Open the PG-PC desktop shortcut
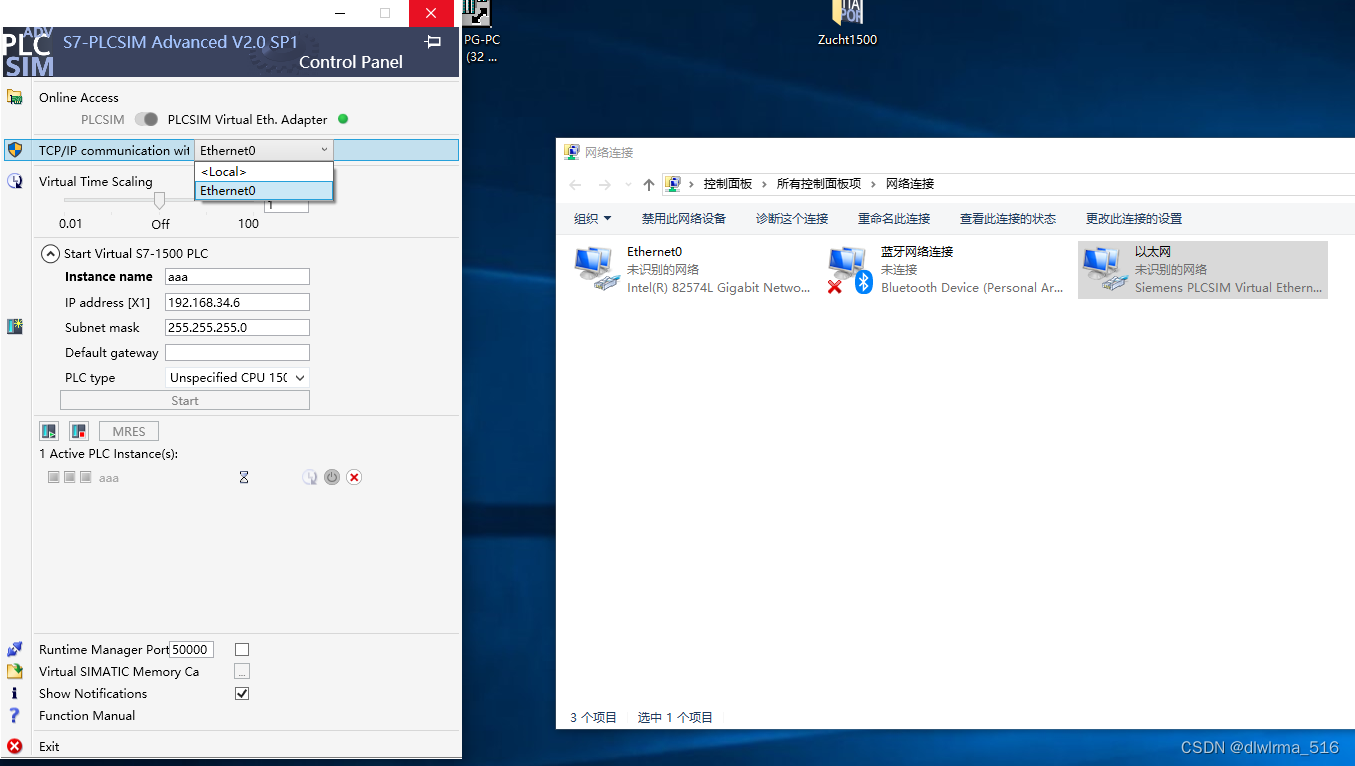Screen dimensions: 1355x766 [x=481, y=32]
